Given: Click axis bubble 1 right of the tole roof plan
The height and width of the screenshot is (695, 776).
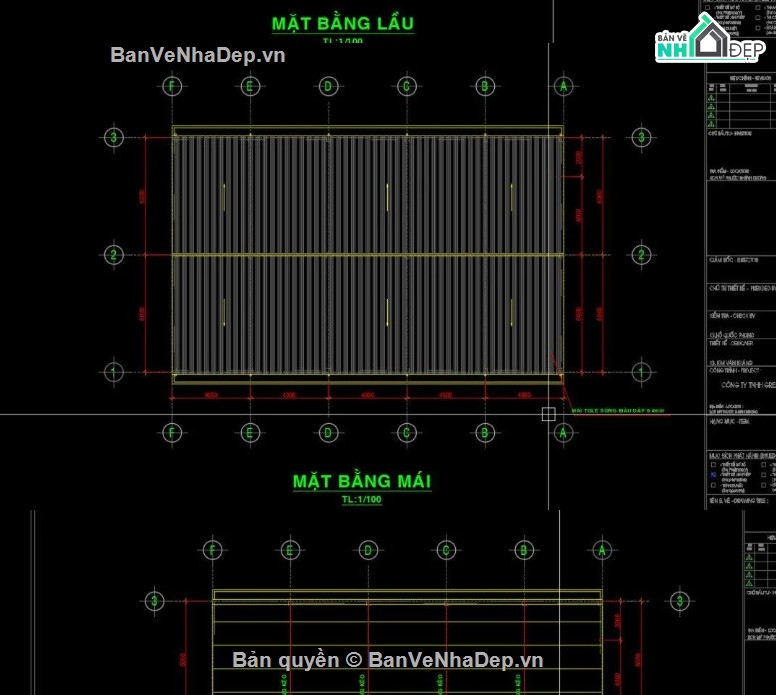Looking at the screenshot, I should pyautogui.click(x=641, y=372).
